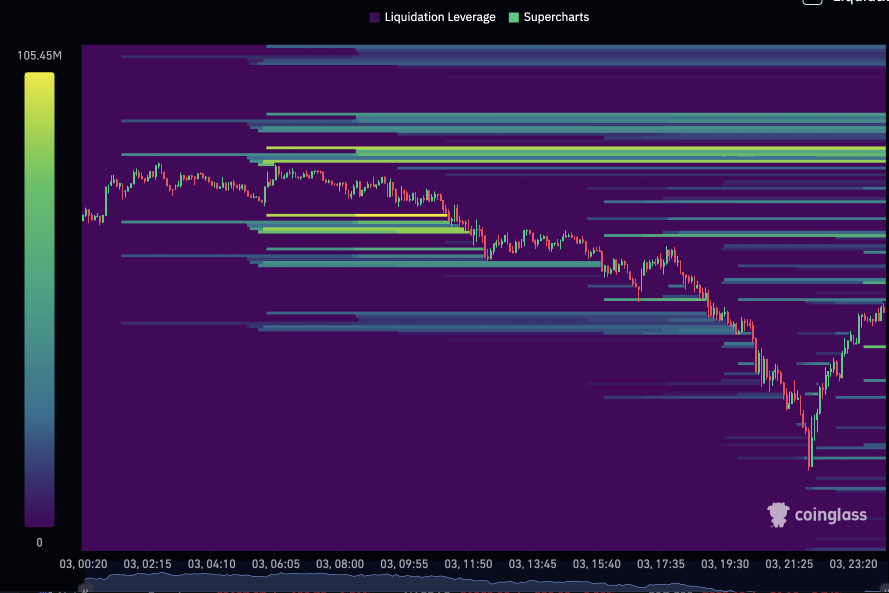This screenshot has height=593, width=889.
Task: Click the 03, 00:20 time axis label
Action: point(83,564)
